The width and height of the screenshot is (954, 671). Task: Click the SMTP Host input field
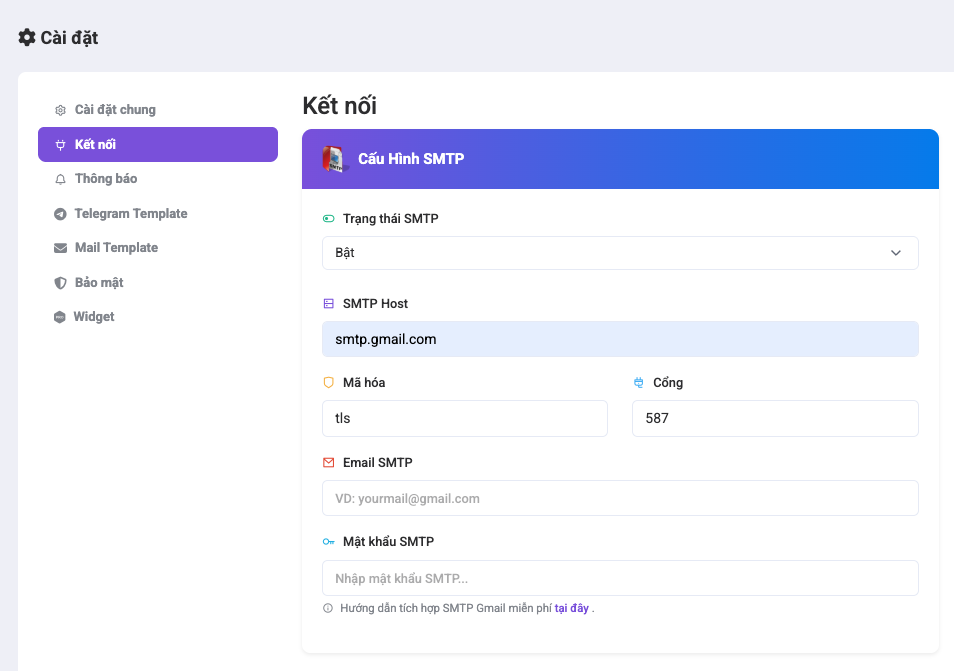point(620,339)
